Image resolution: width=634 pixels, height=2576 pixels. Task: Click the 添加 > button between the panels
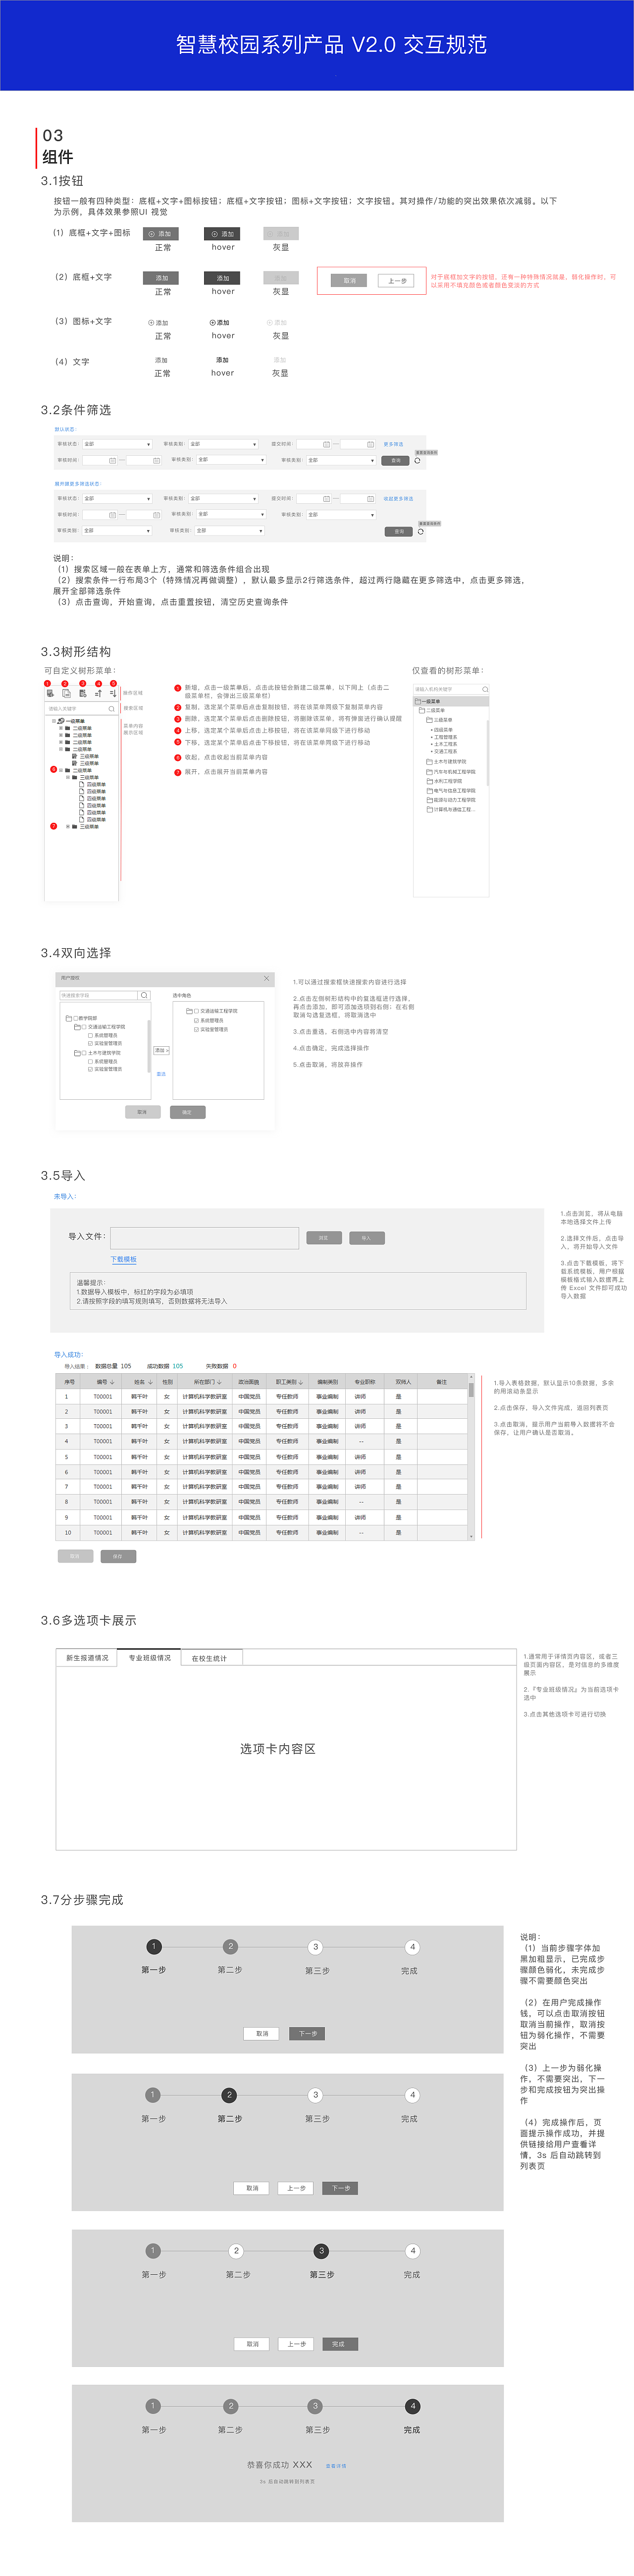tap(162, 1050)
